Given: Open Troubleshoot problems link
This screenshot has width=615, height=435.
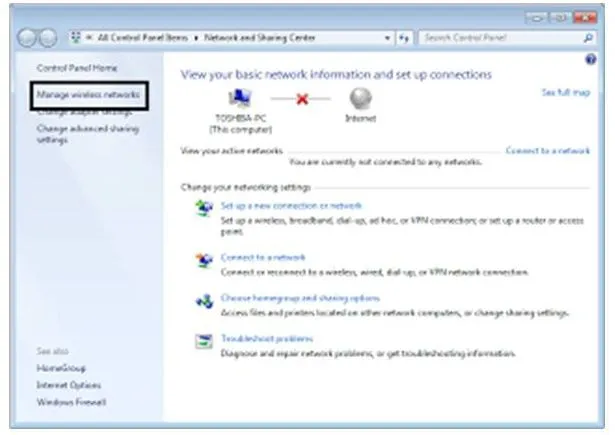Looking at the screenshot, I should [x=267, y=339].
